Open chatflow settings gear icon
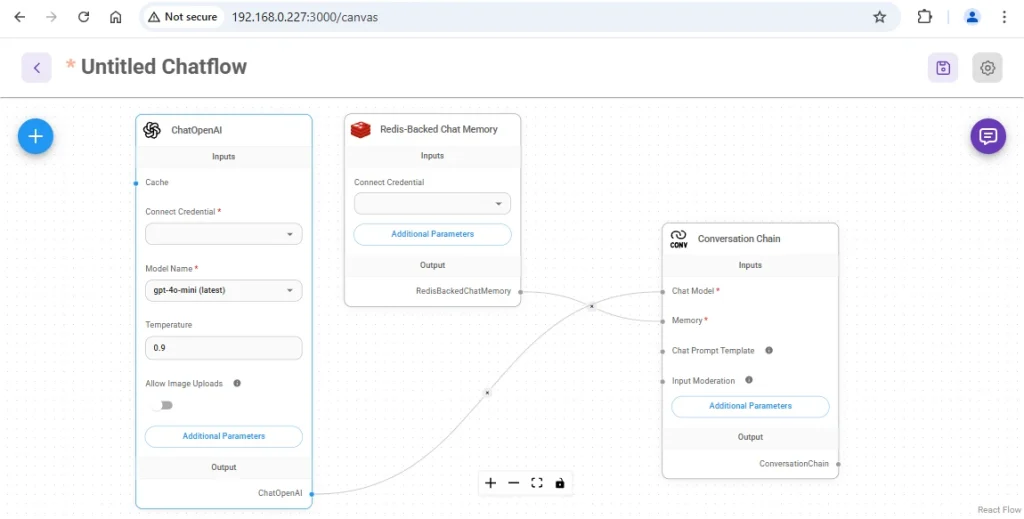The image size is (1024, 519). point(987,68)
